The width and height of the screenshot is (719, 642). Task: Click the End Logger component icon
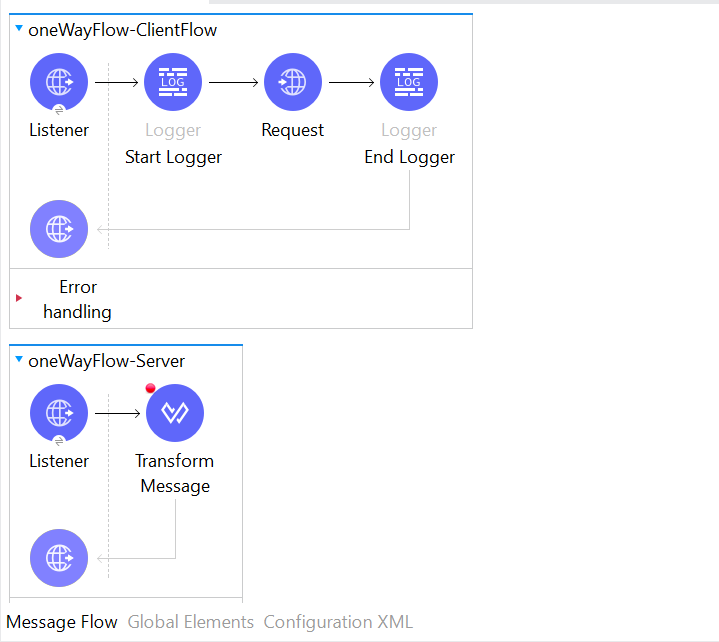[x=409, y=82]
